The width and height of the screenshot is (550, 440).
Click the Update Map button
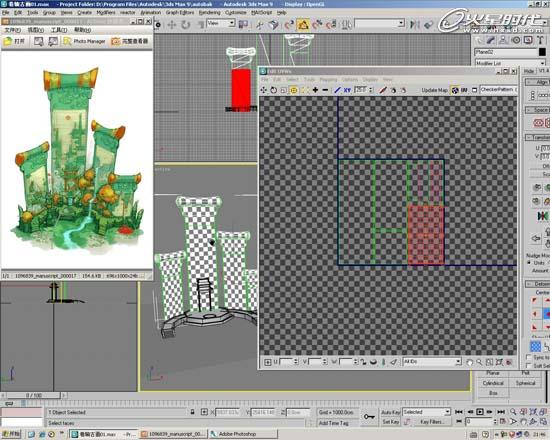click(434, 90)
